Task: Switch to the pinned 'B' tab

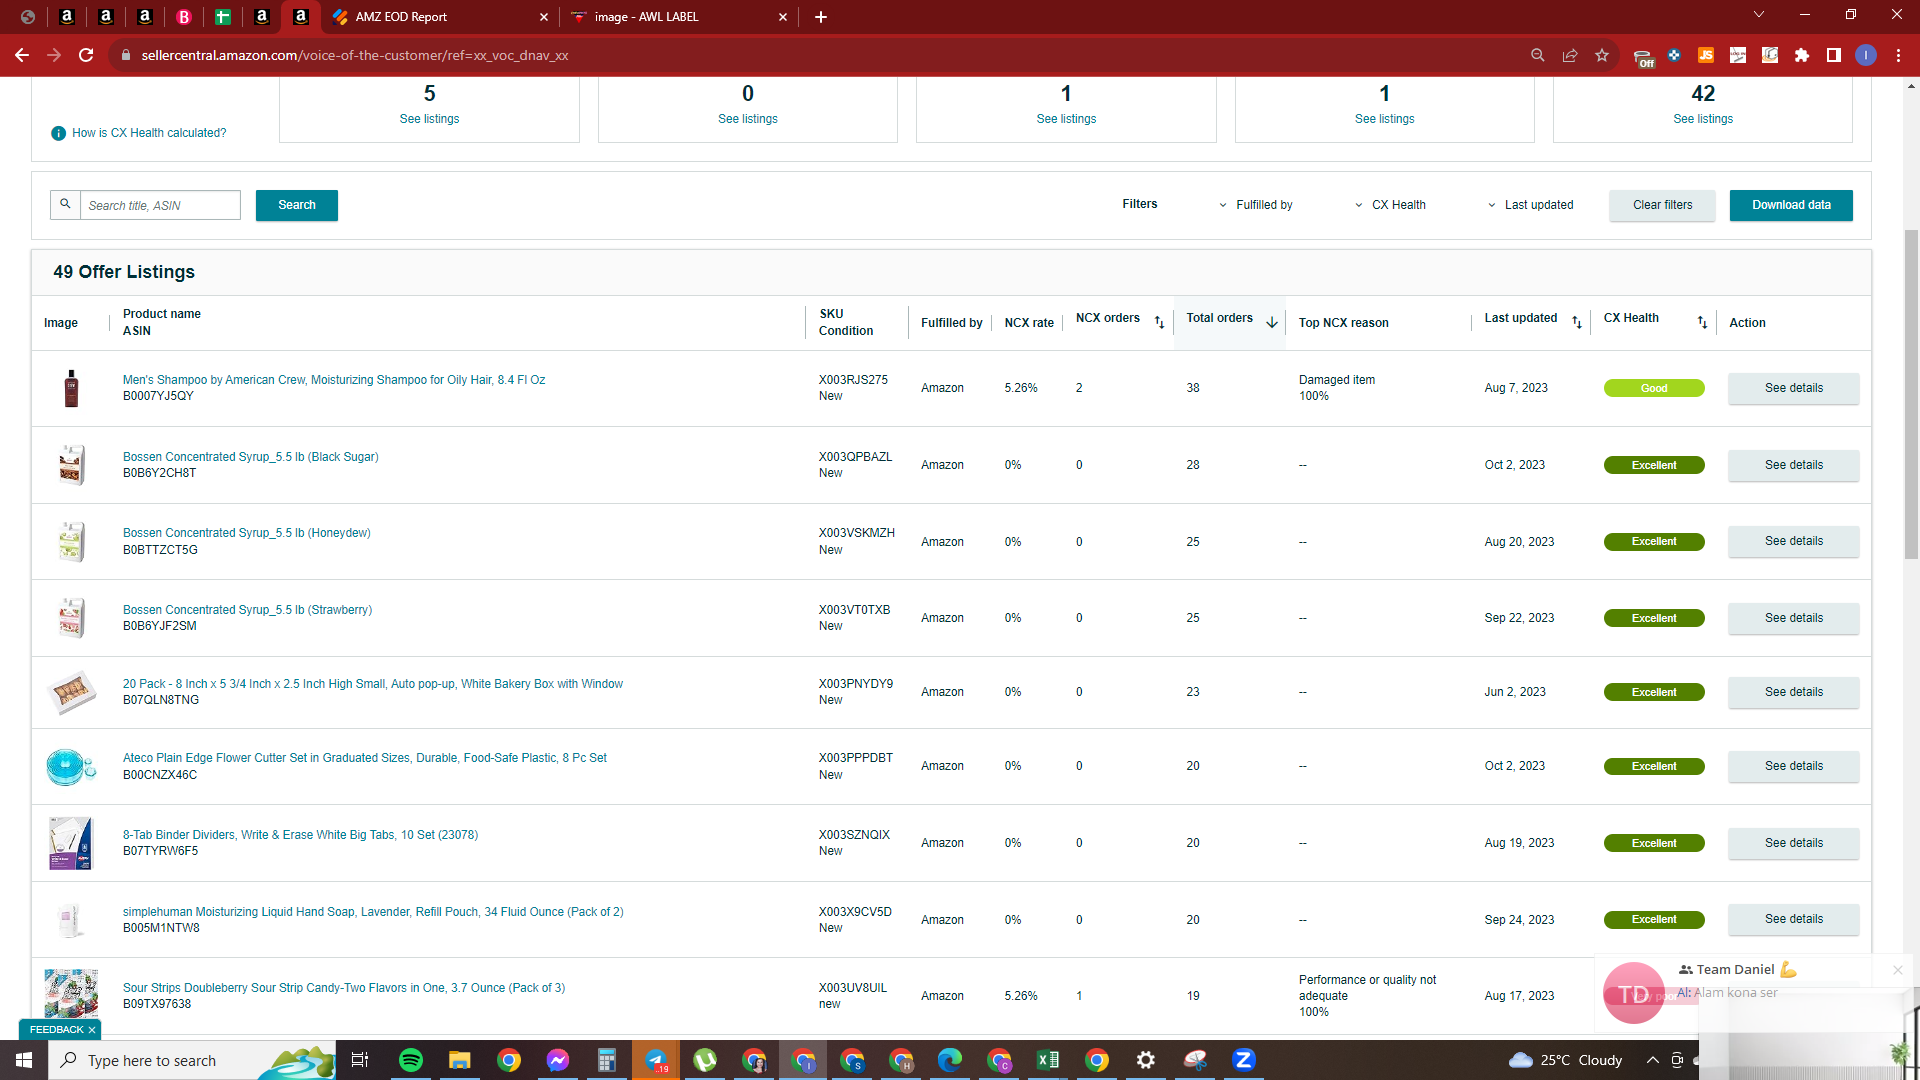Action: tap(184, 17)
